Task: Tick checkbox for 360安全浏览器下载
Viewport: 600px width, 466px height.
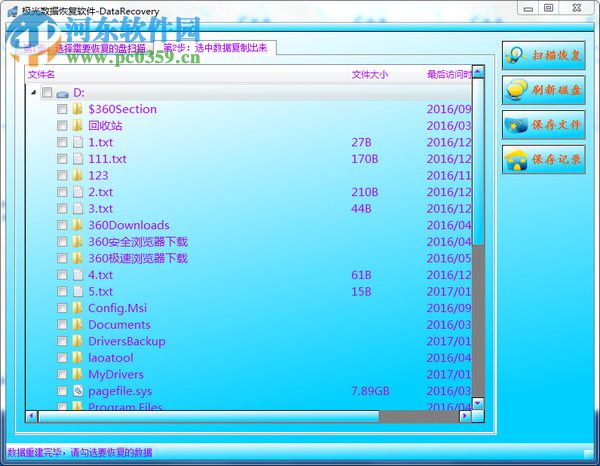Action: tap(62, 242)
